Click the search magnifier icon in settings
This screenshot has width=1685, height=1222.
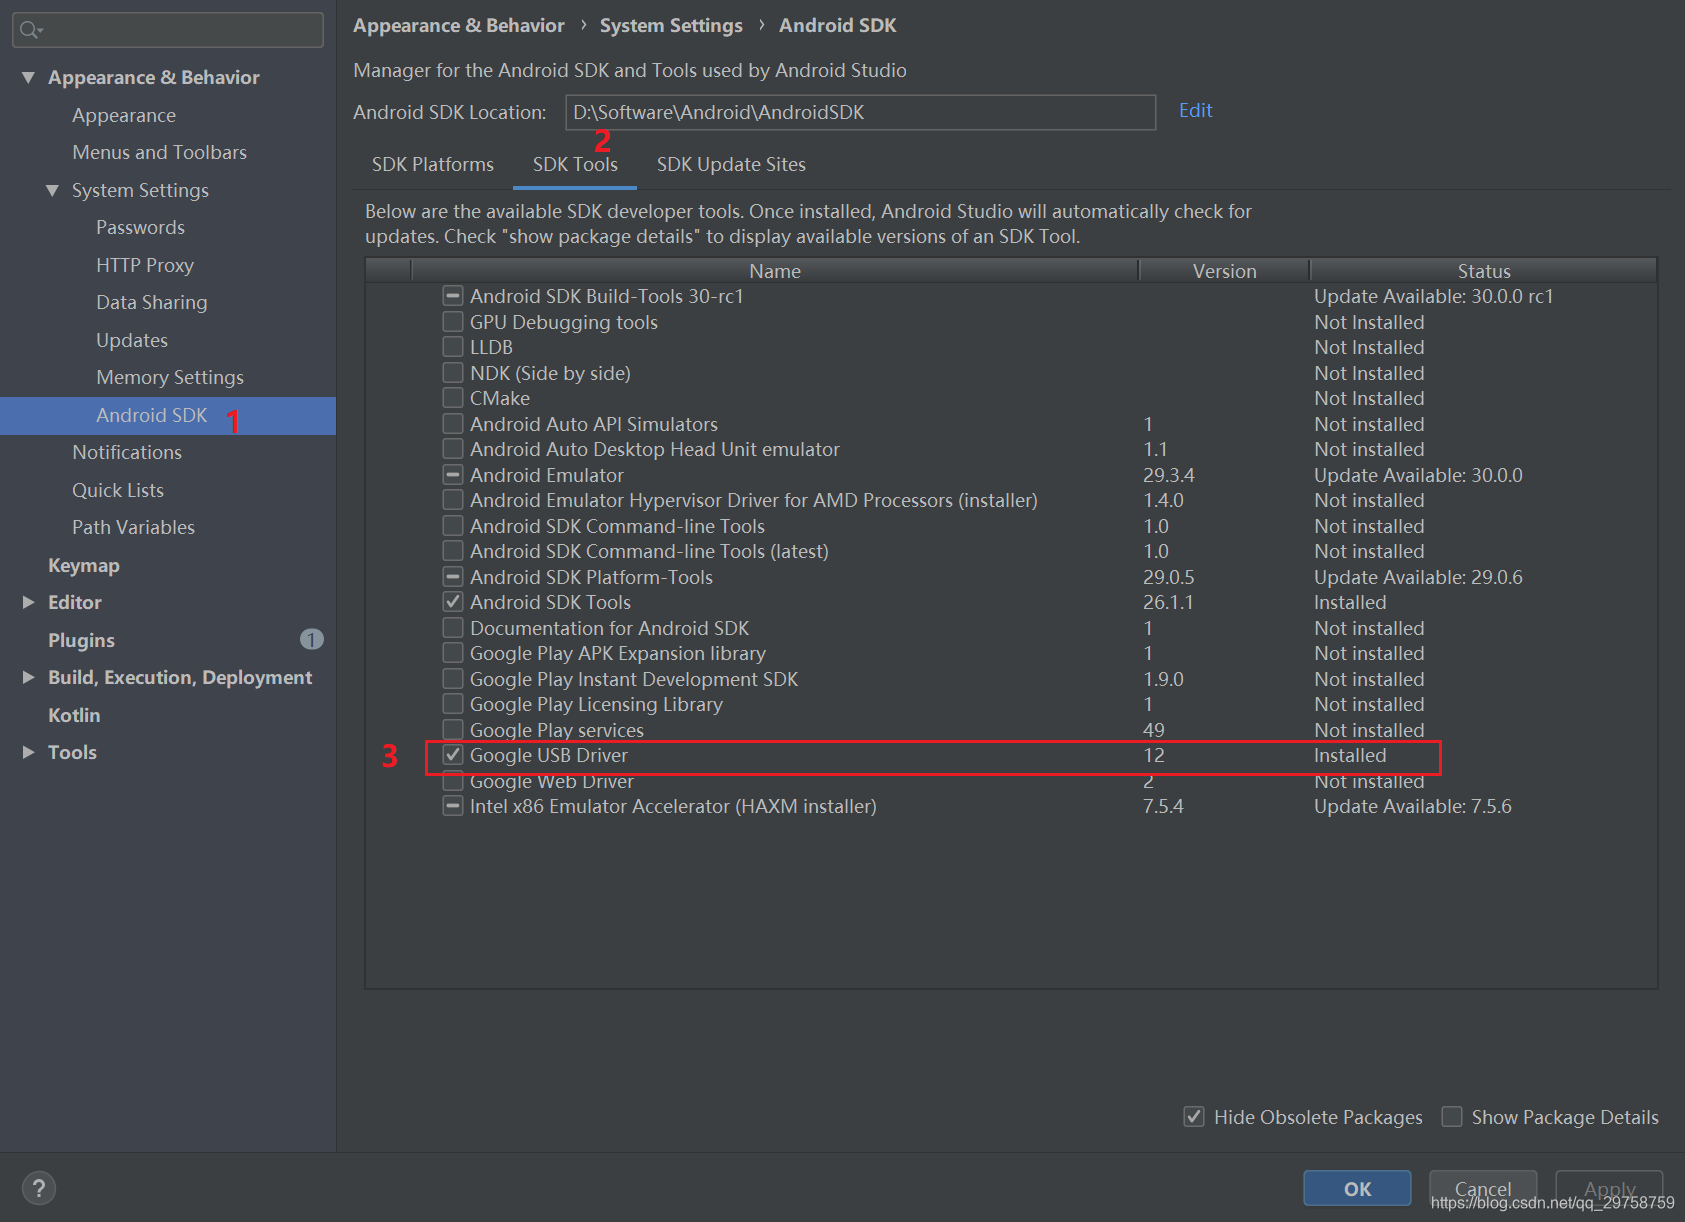pyautogui.click(x=30, y=30)
